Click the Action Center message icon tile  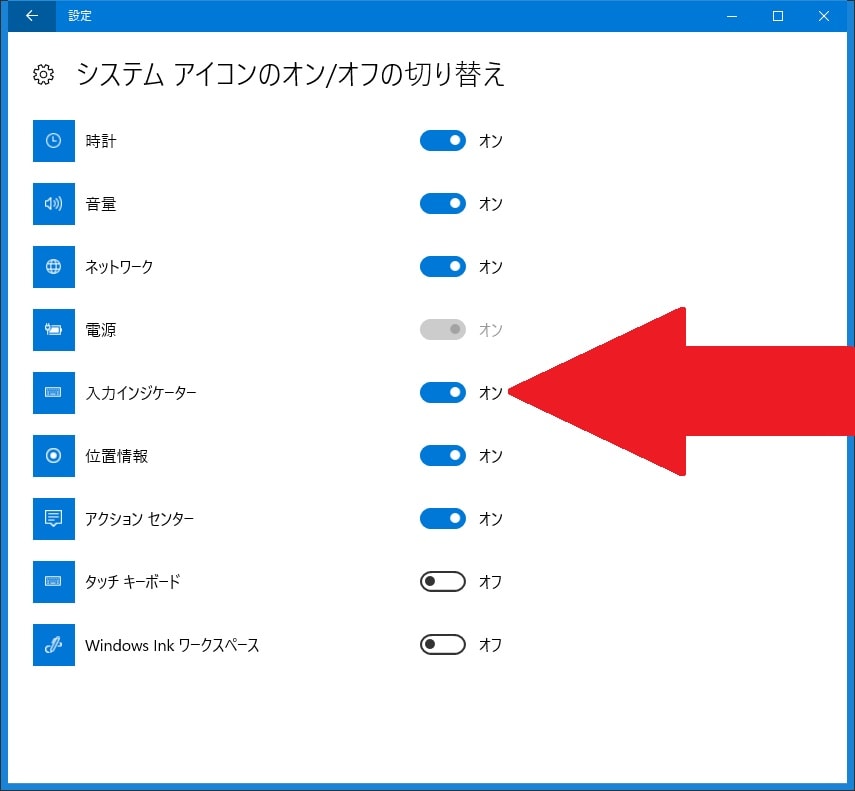pyautogui.click(x=53, y=518)
